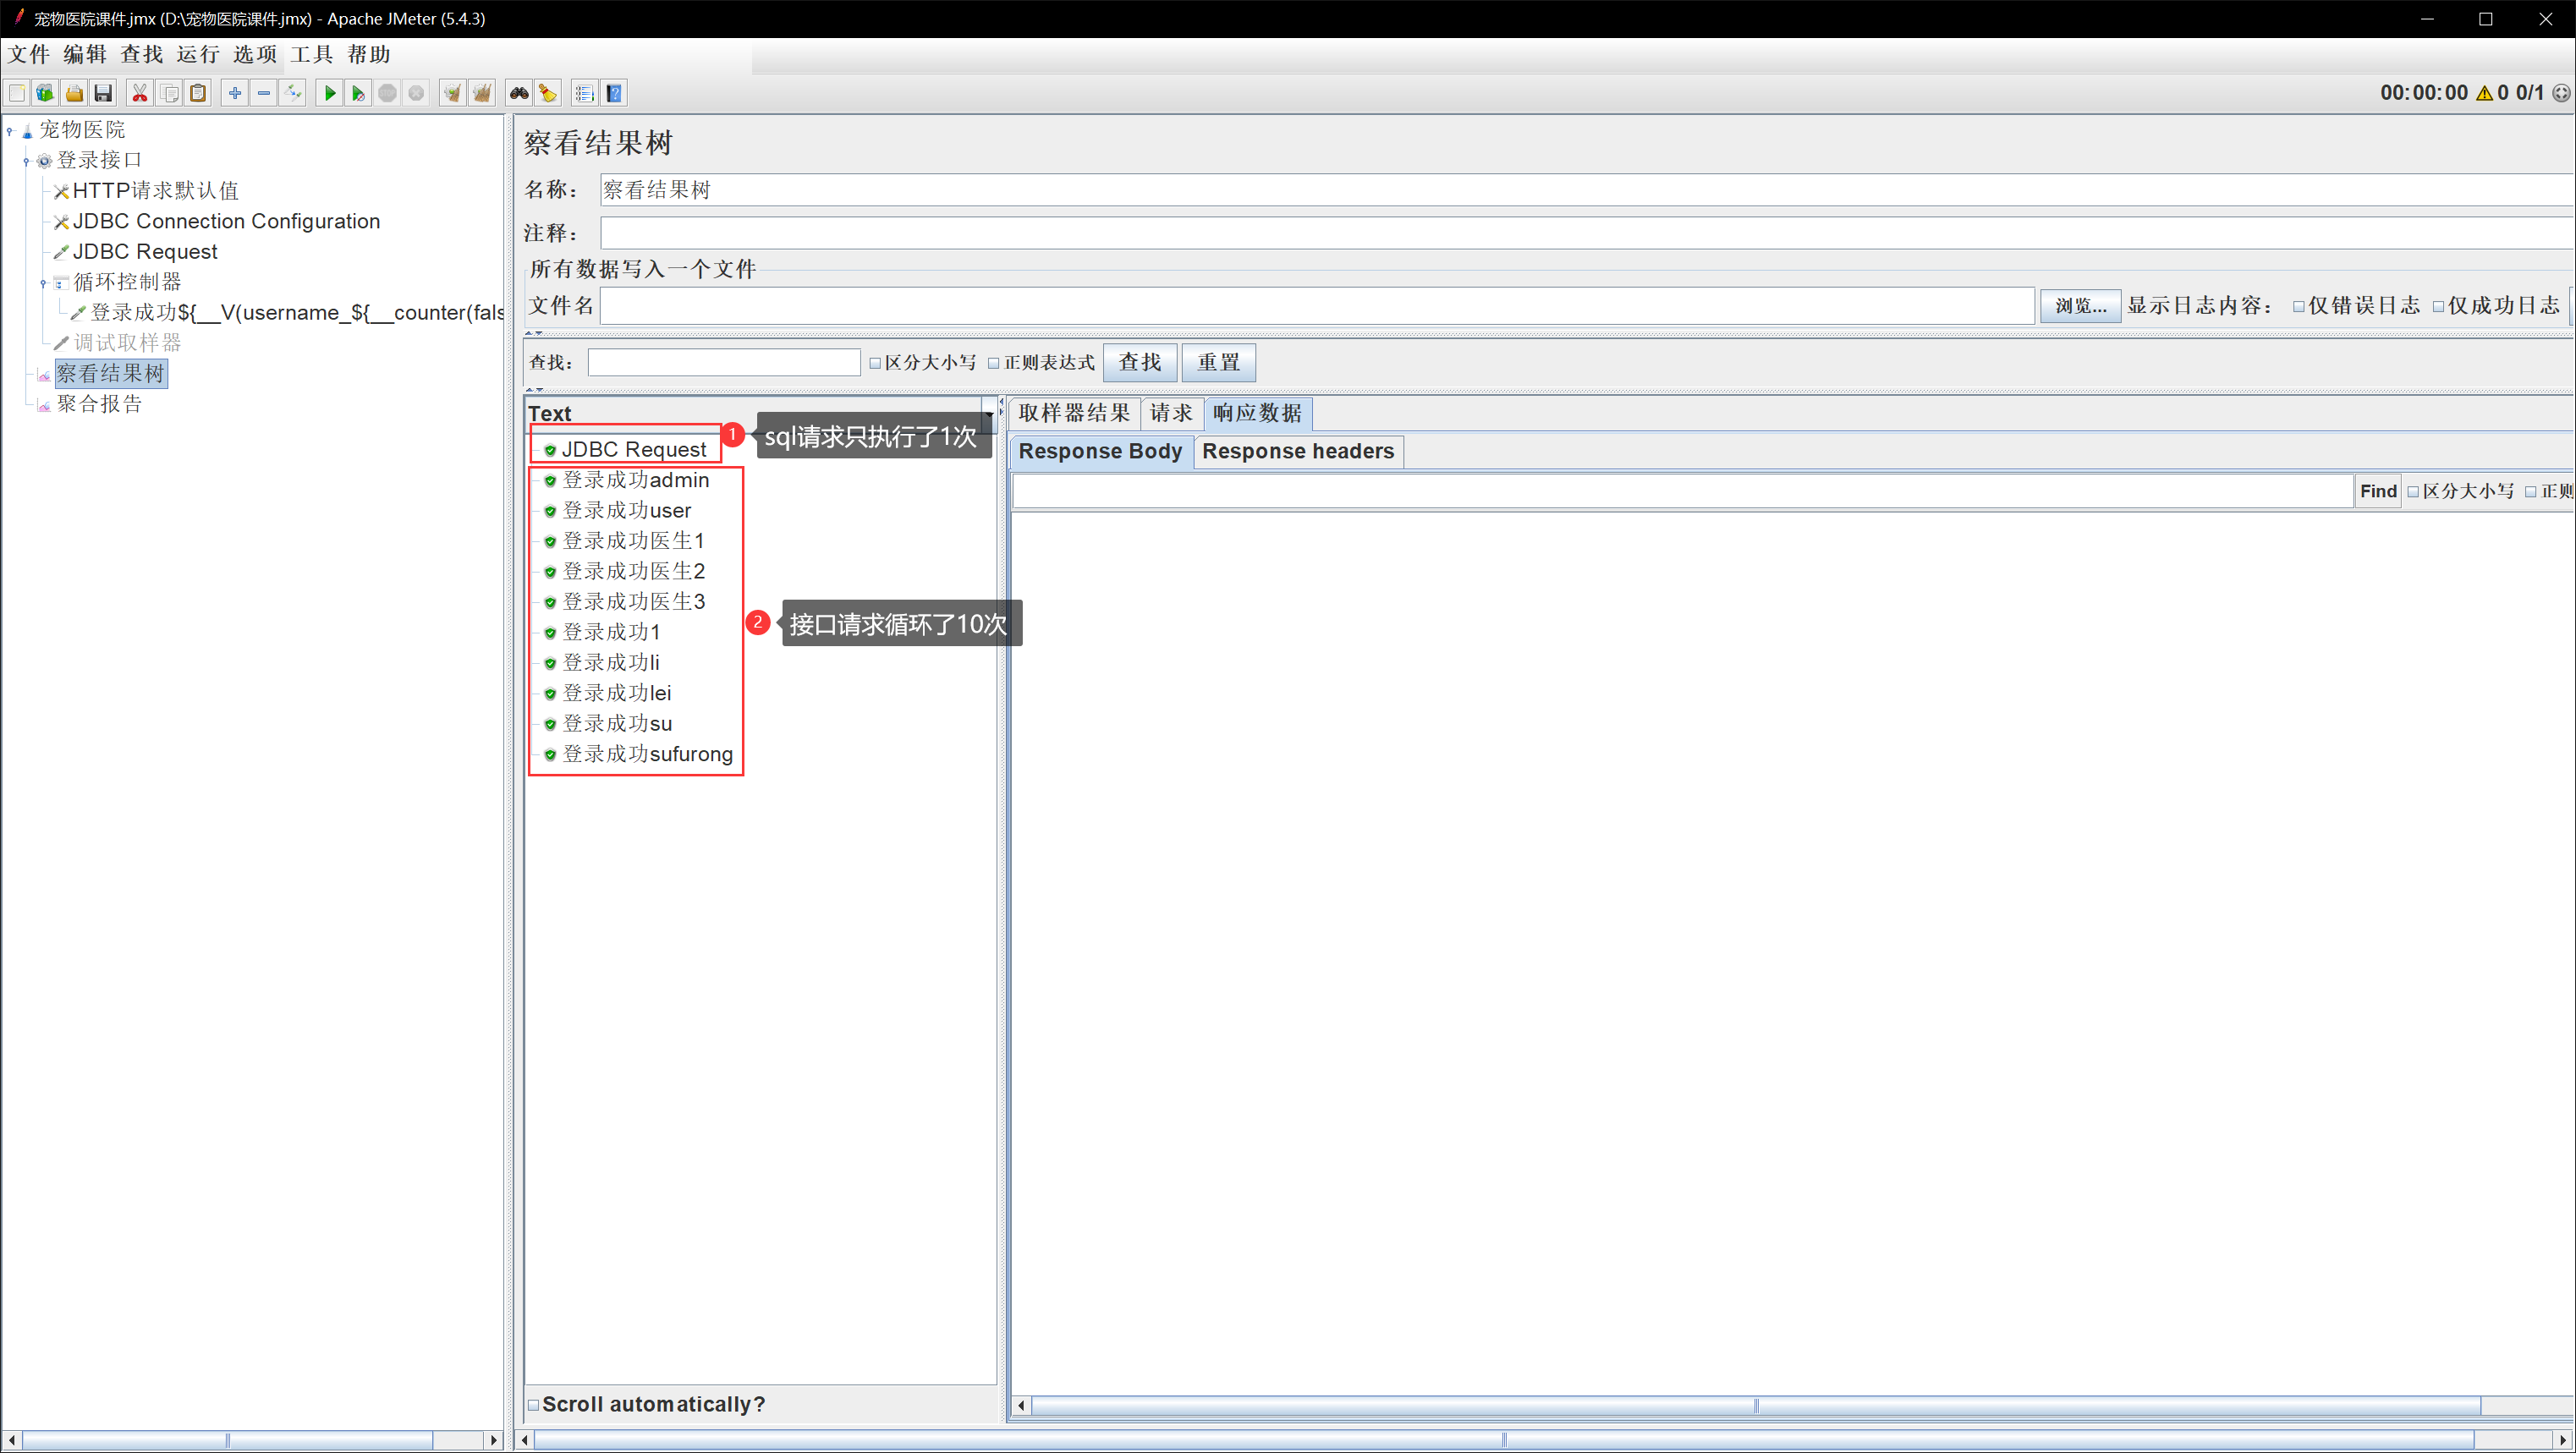This screenshot has width=2576, height=1453.
Task: Enable 仅错误日志 checkbox
Action: 2299,306
